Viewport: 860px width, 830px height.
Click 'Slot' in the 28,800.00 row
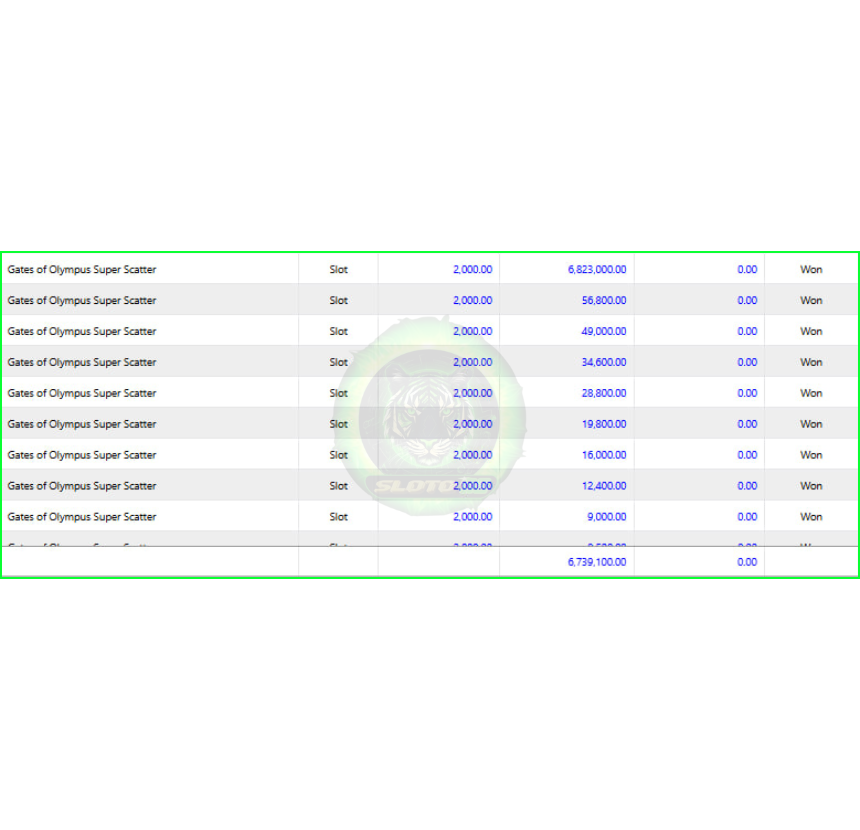[x=338, y=393]
